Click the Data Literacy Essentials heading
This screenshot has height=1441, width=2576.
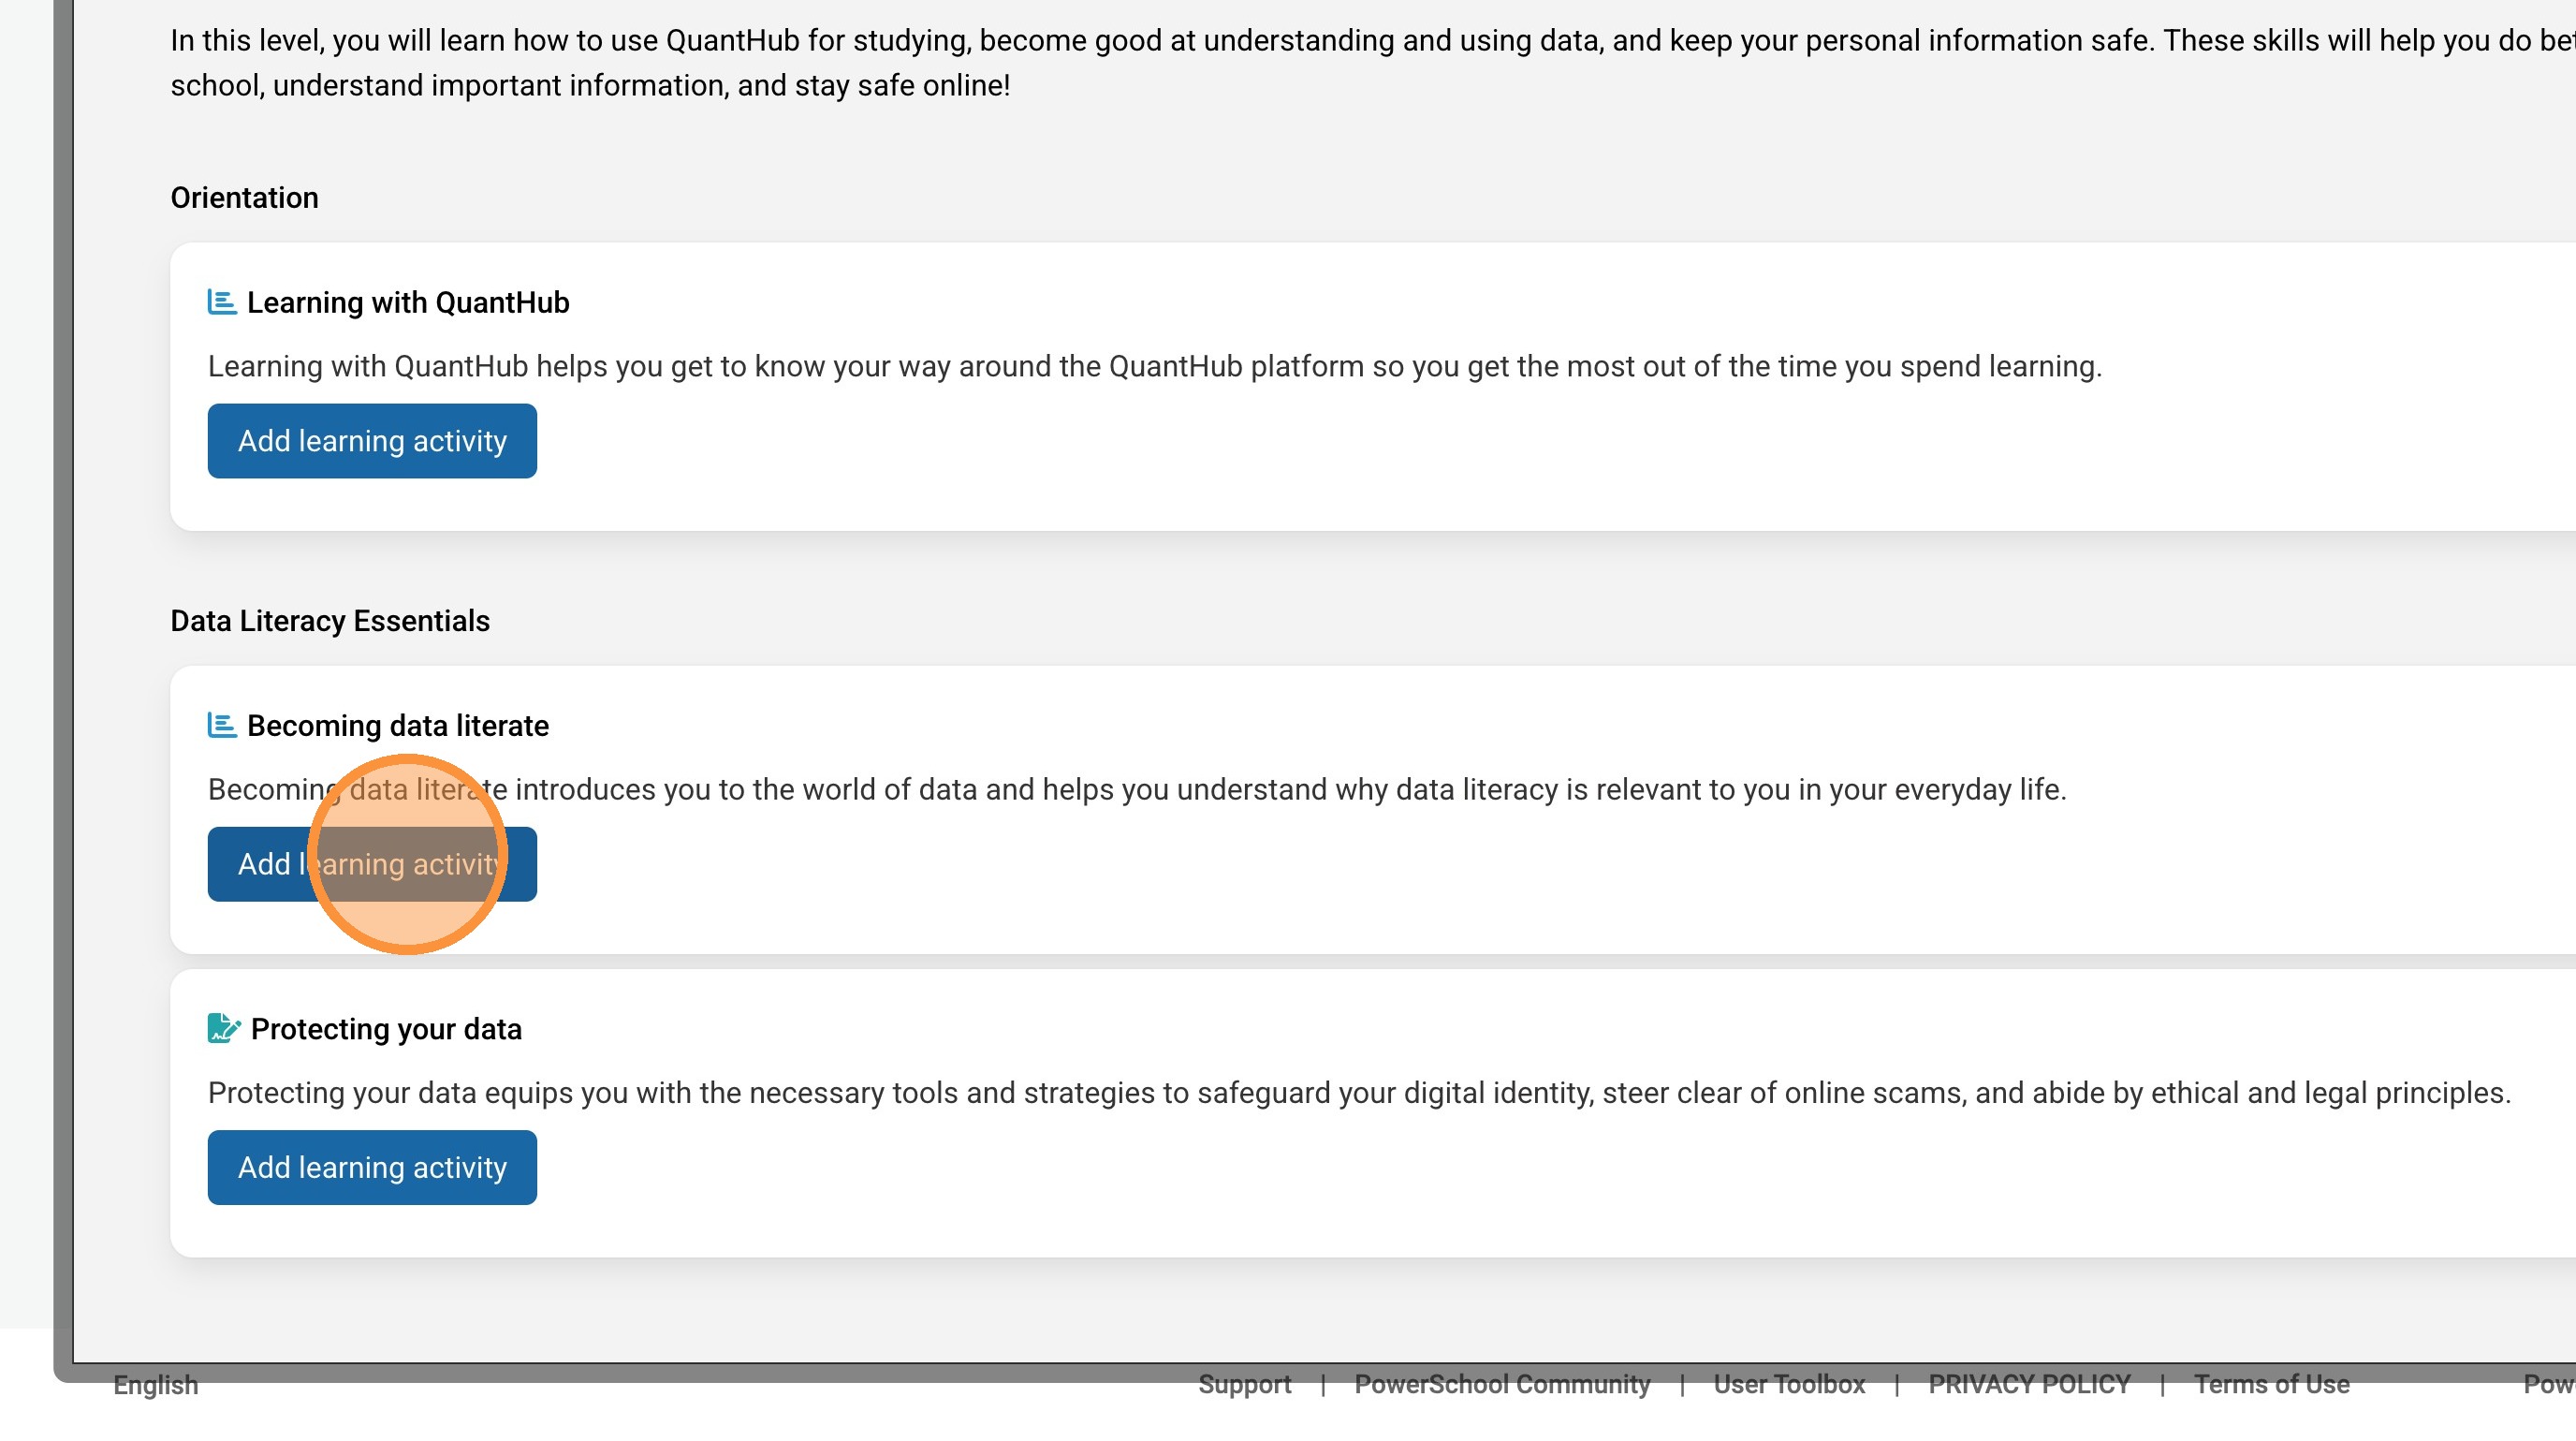click(x=330, y=621)
